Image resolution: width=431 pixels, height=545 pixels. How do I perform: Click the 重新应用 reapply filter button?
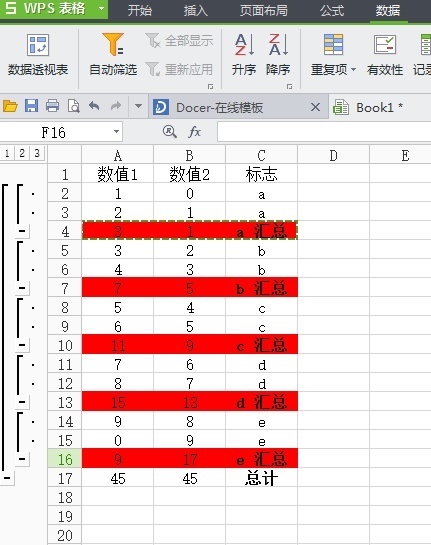tap(179, 69)
